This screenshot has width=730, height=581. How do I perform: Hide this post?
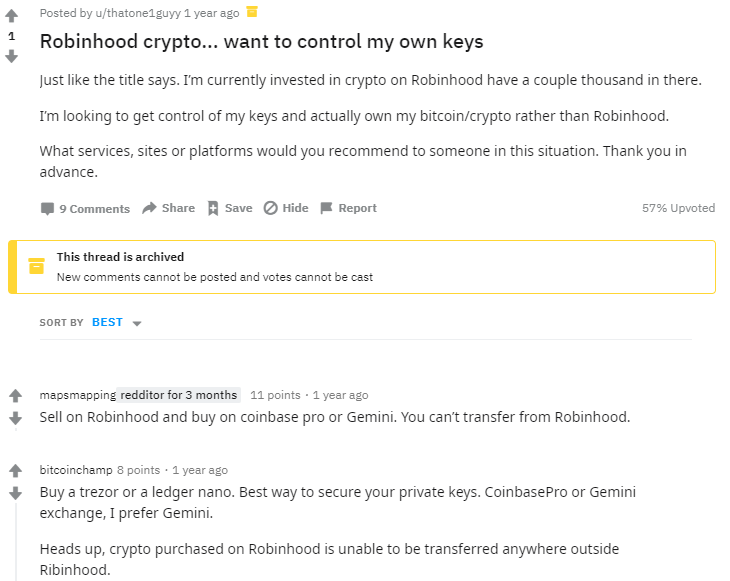tap(286, 208)
